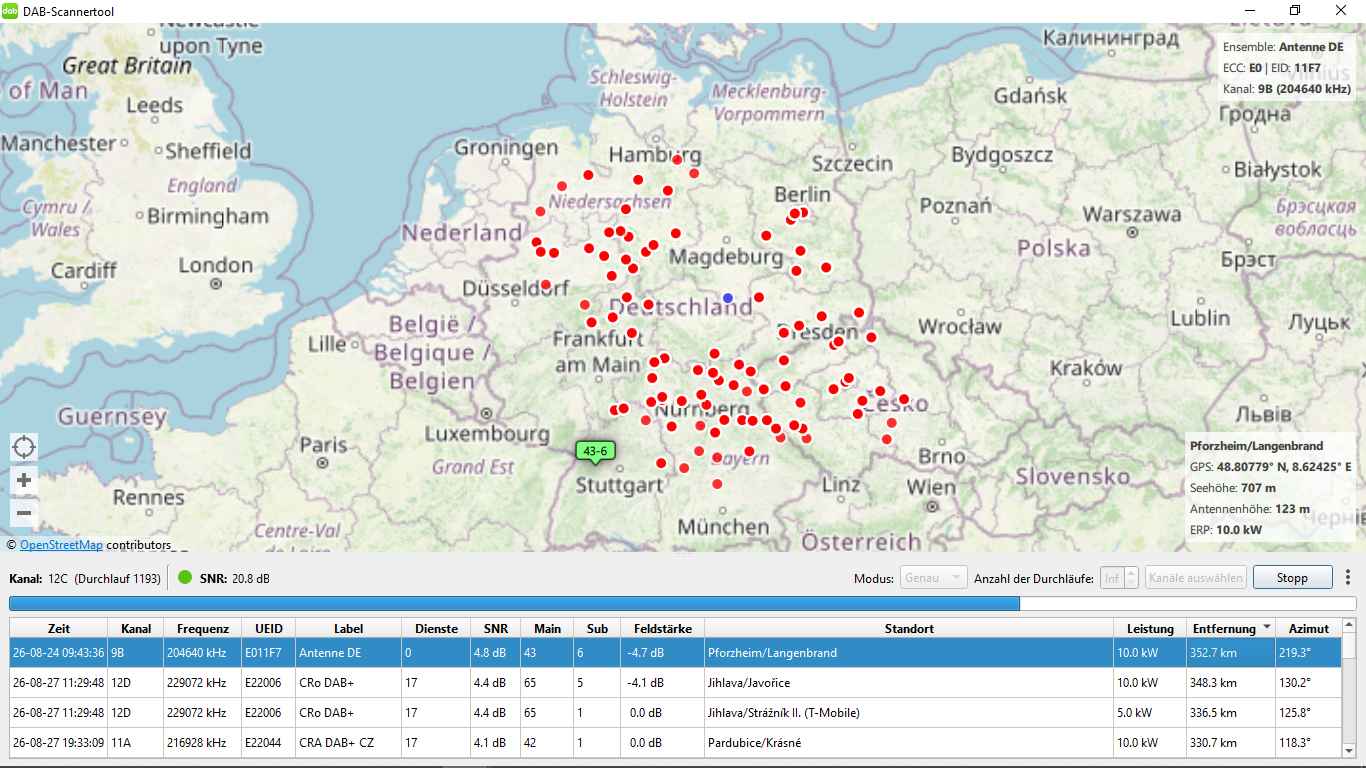
Task: Click the 26-08-24 09:43:36 time cell
Action: (x=59, y=653)
